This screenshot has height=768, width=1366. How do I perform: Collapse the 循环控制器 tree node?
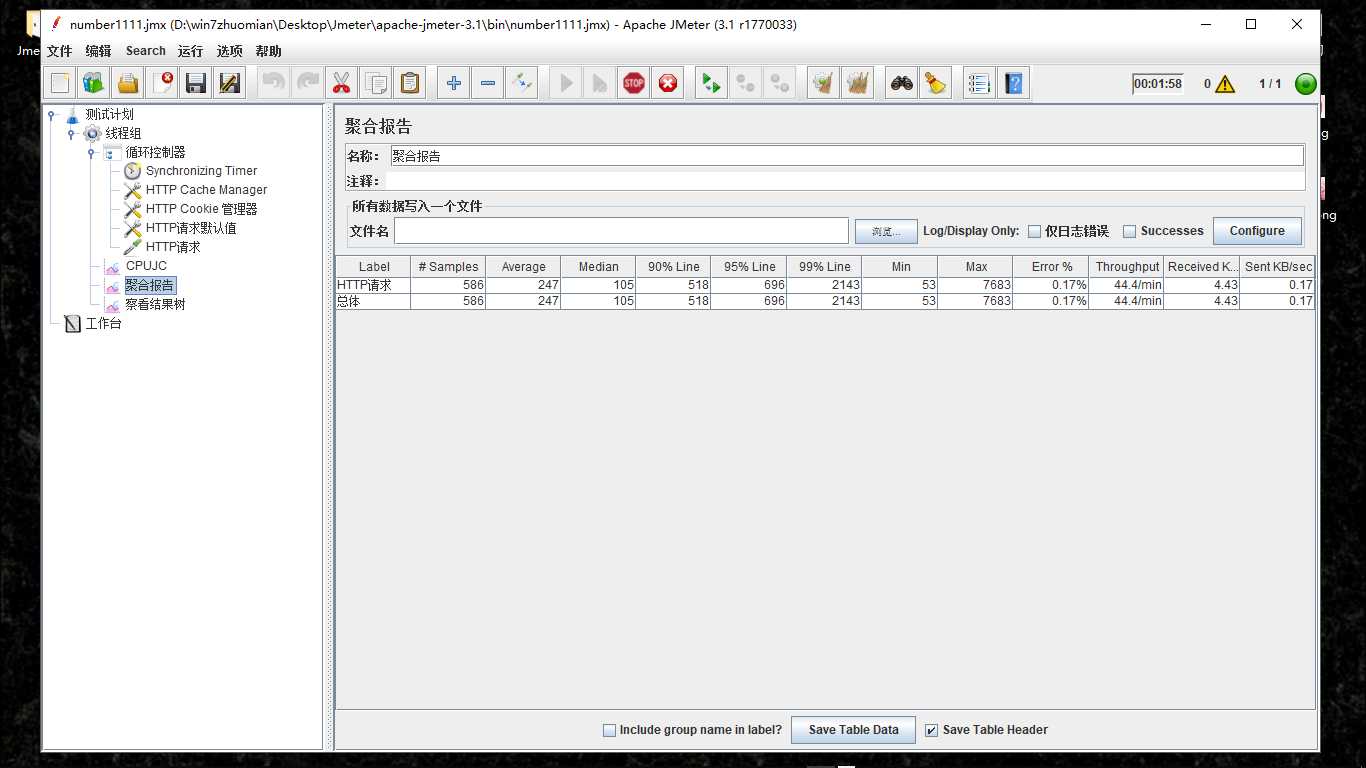(91, 153)
